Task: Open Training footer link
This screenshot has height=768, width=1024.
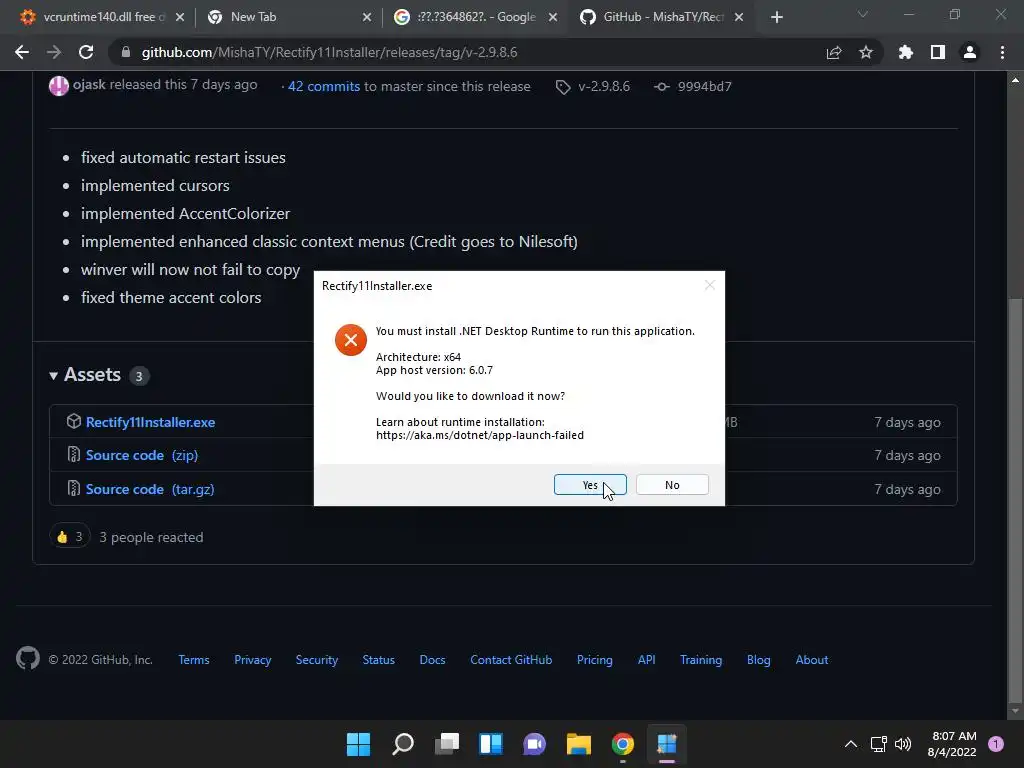Action: 701,660
